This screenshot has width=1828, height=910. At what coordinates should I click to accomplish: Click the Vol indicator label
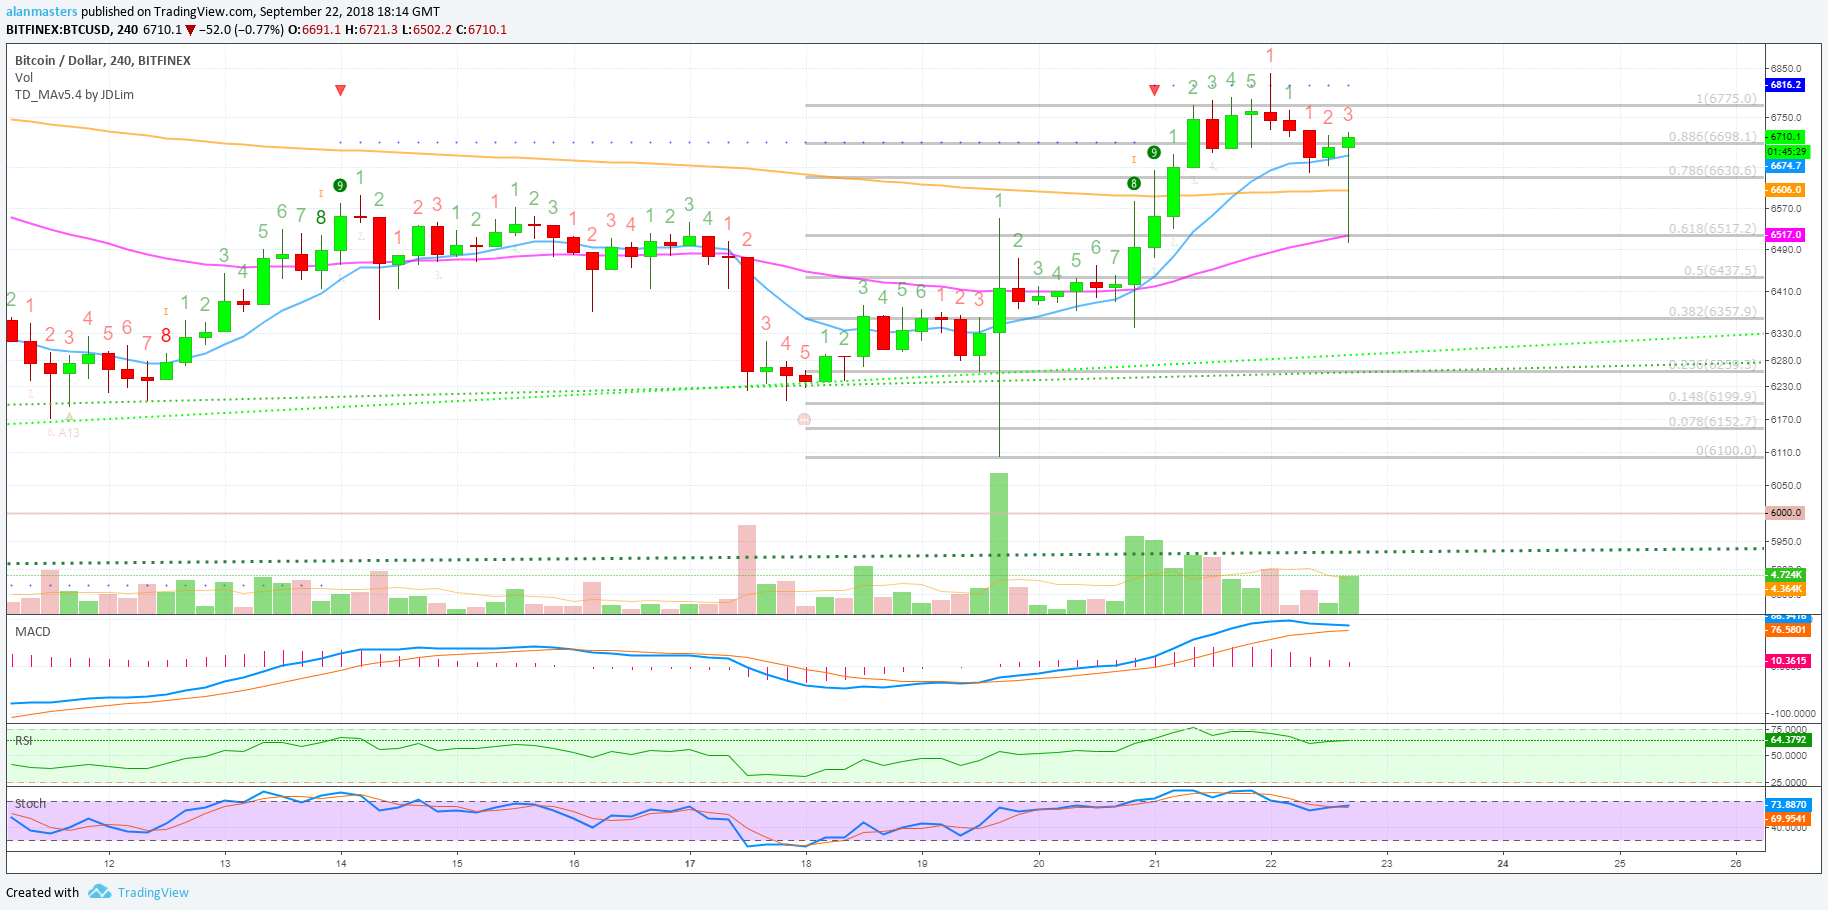(x=24, y=78)
